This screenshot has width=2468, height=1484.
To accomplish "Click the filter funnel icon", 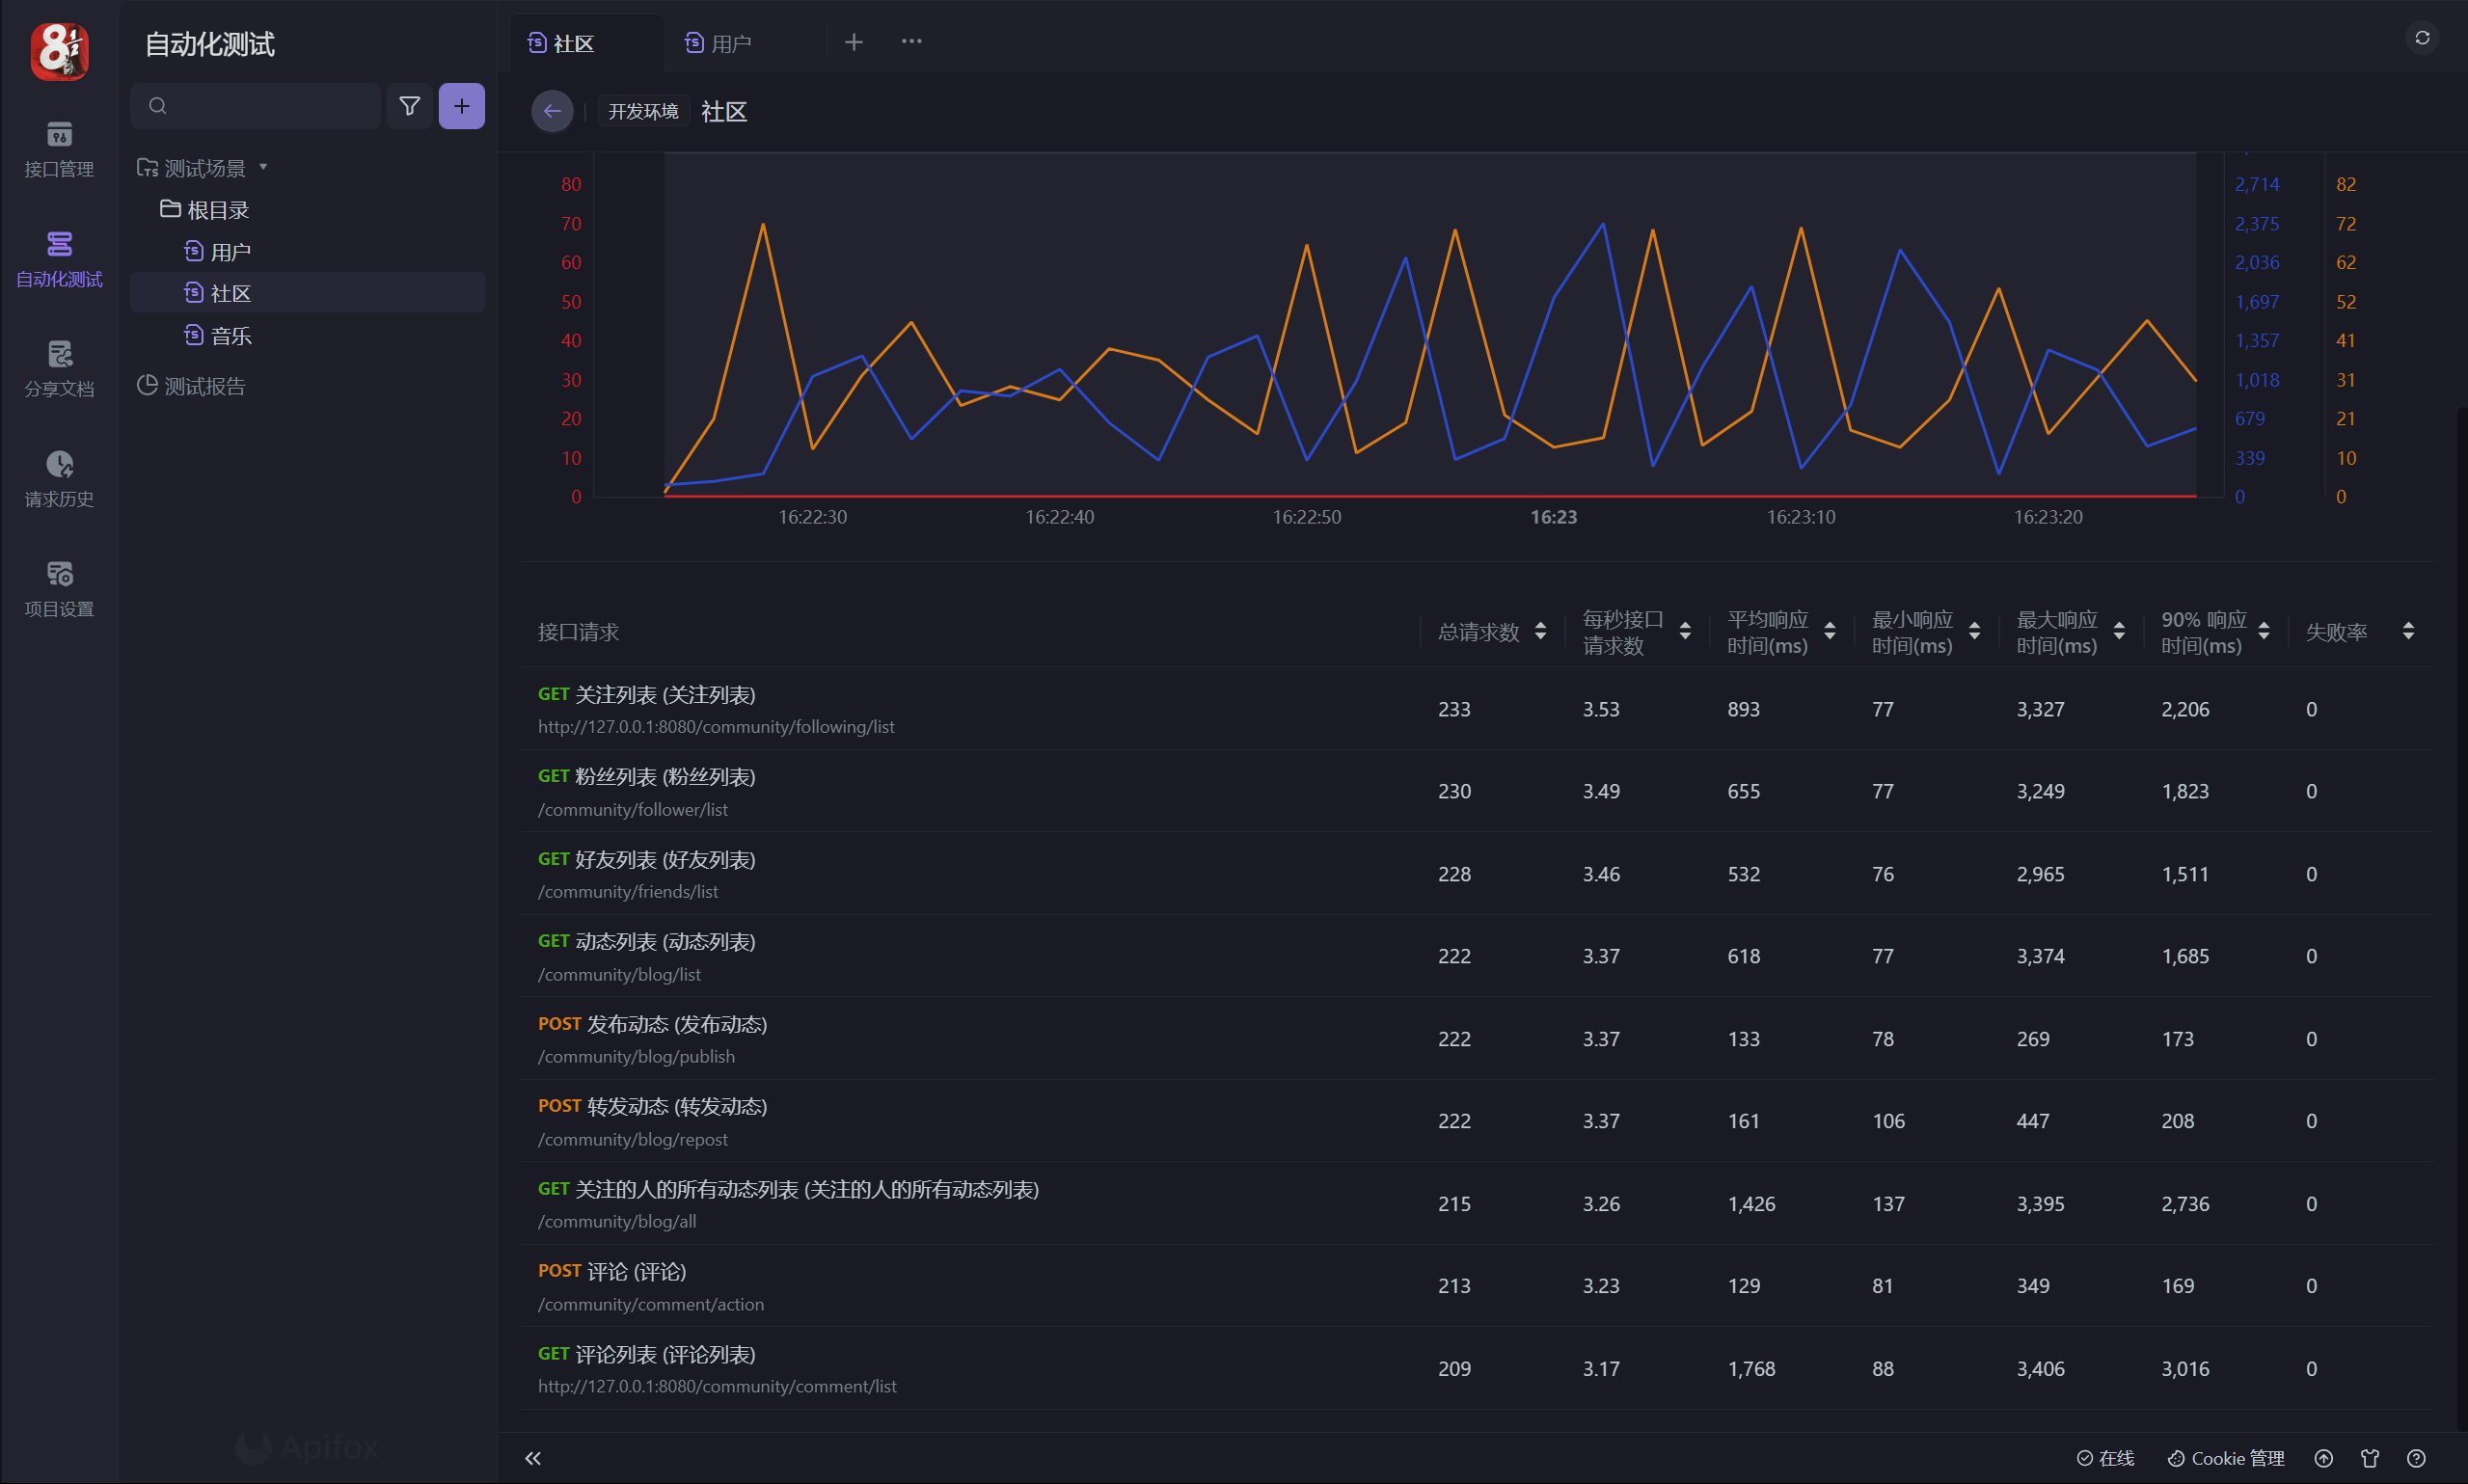I will pos(409,106).
